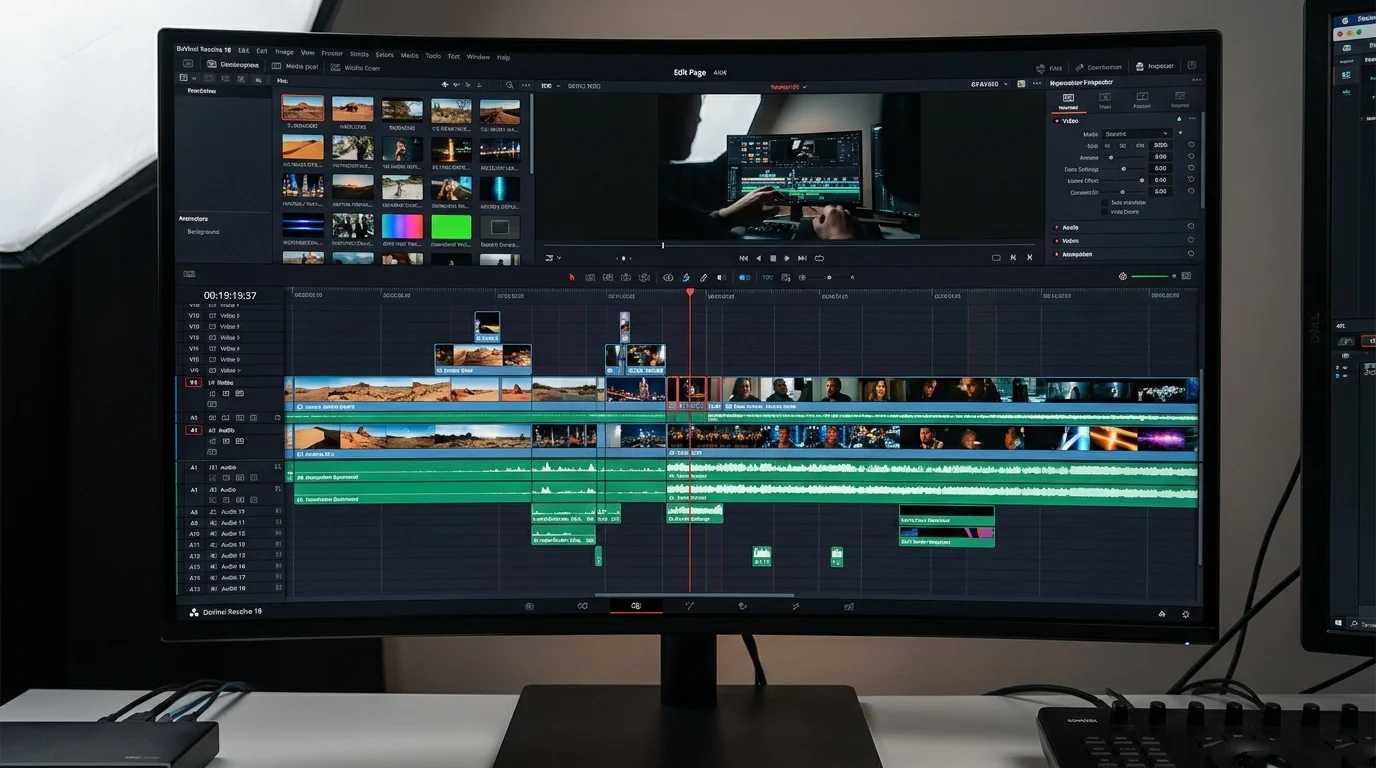Select the red arrow selection tool
1376x768 pixels.
tap(572, 277)
